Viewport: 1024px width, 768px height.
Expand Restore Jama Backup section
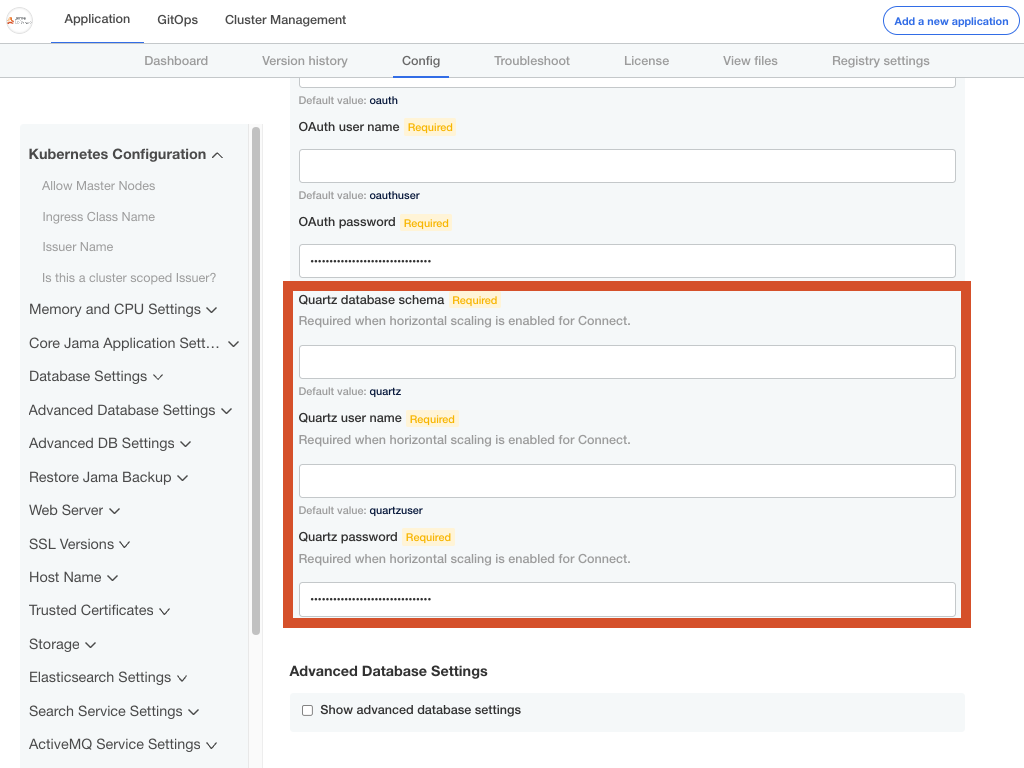(108, 478)
